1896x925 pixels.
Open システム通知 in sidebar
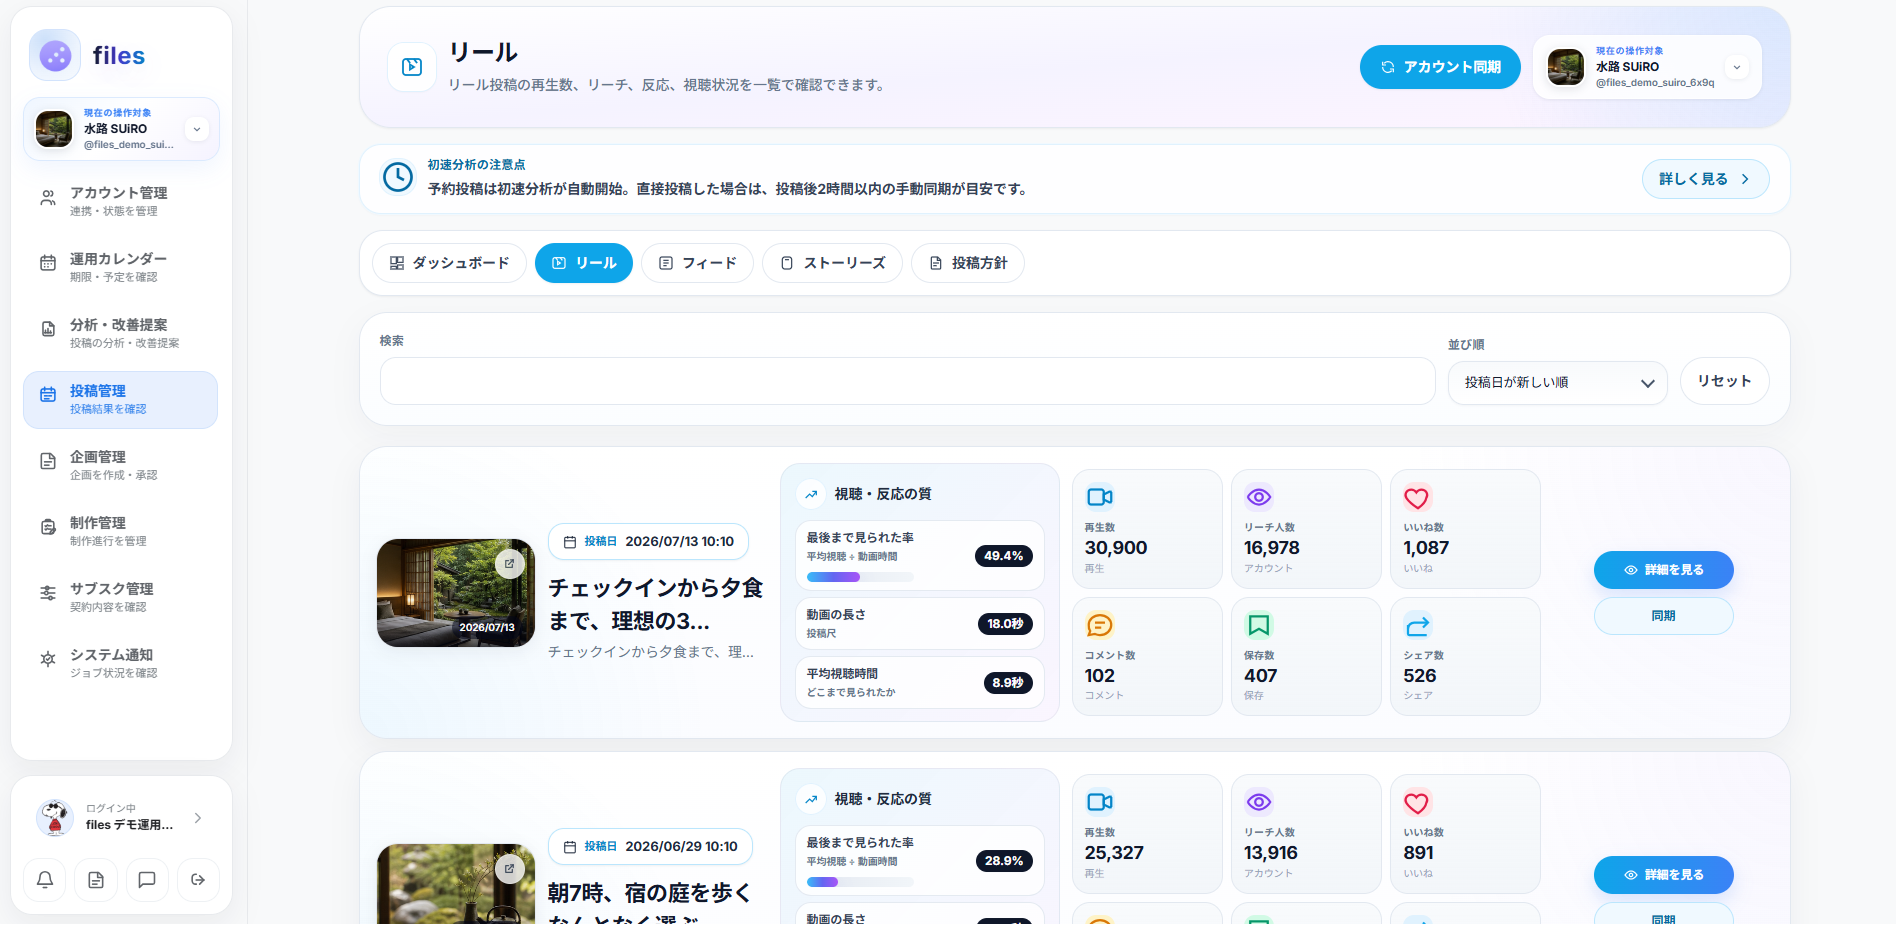click(x=120, y=663)
